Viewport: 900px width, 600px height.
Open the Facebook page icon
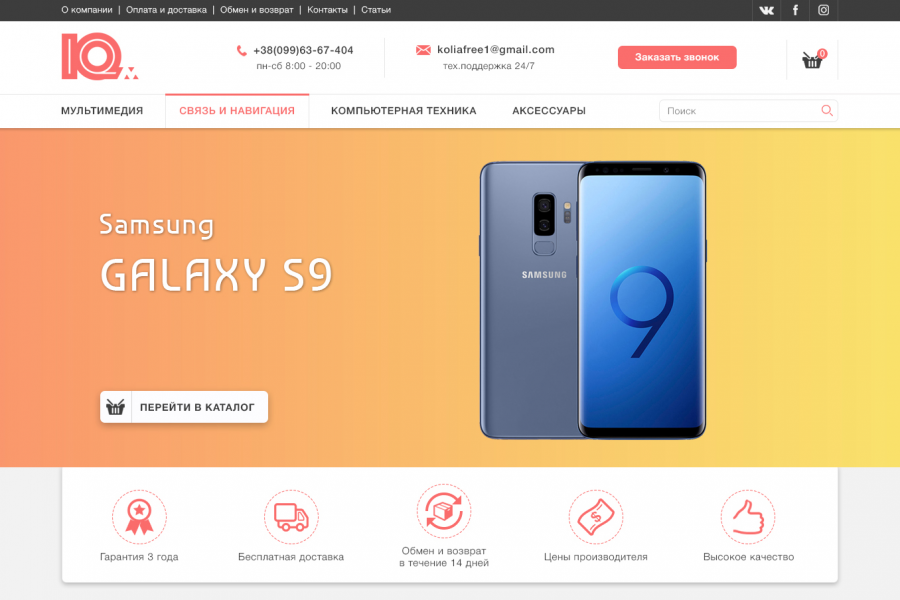coord(795,10)
